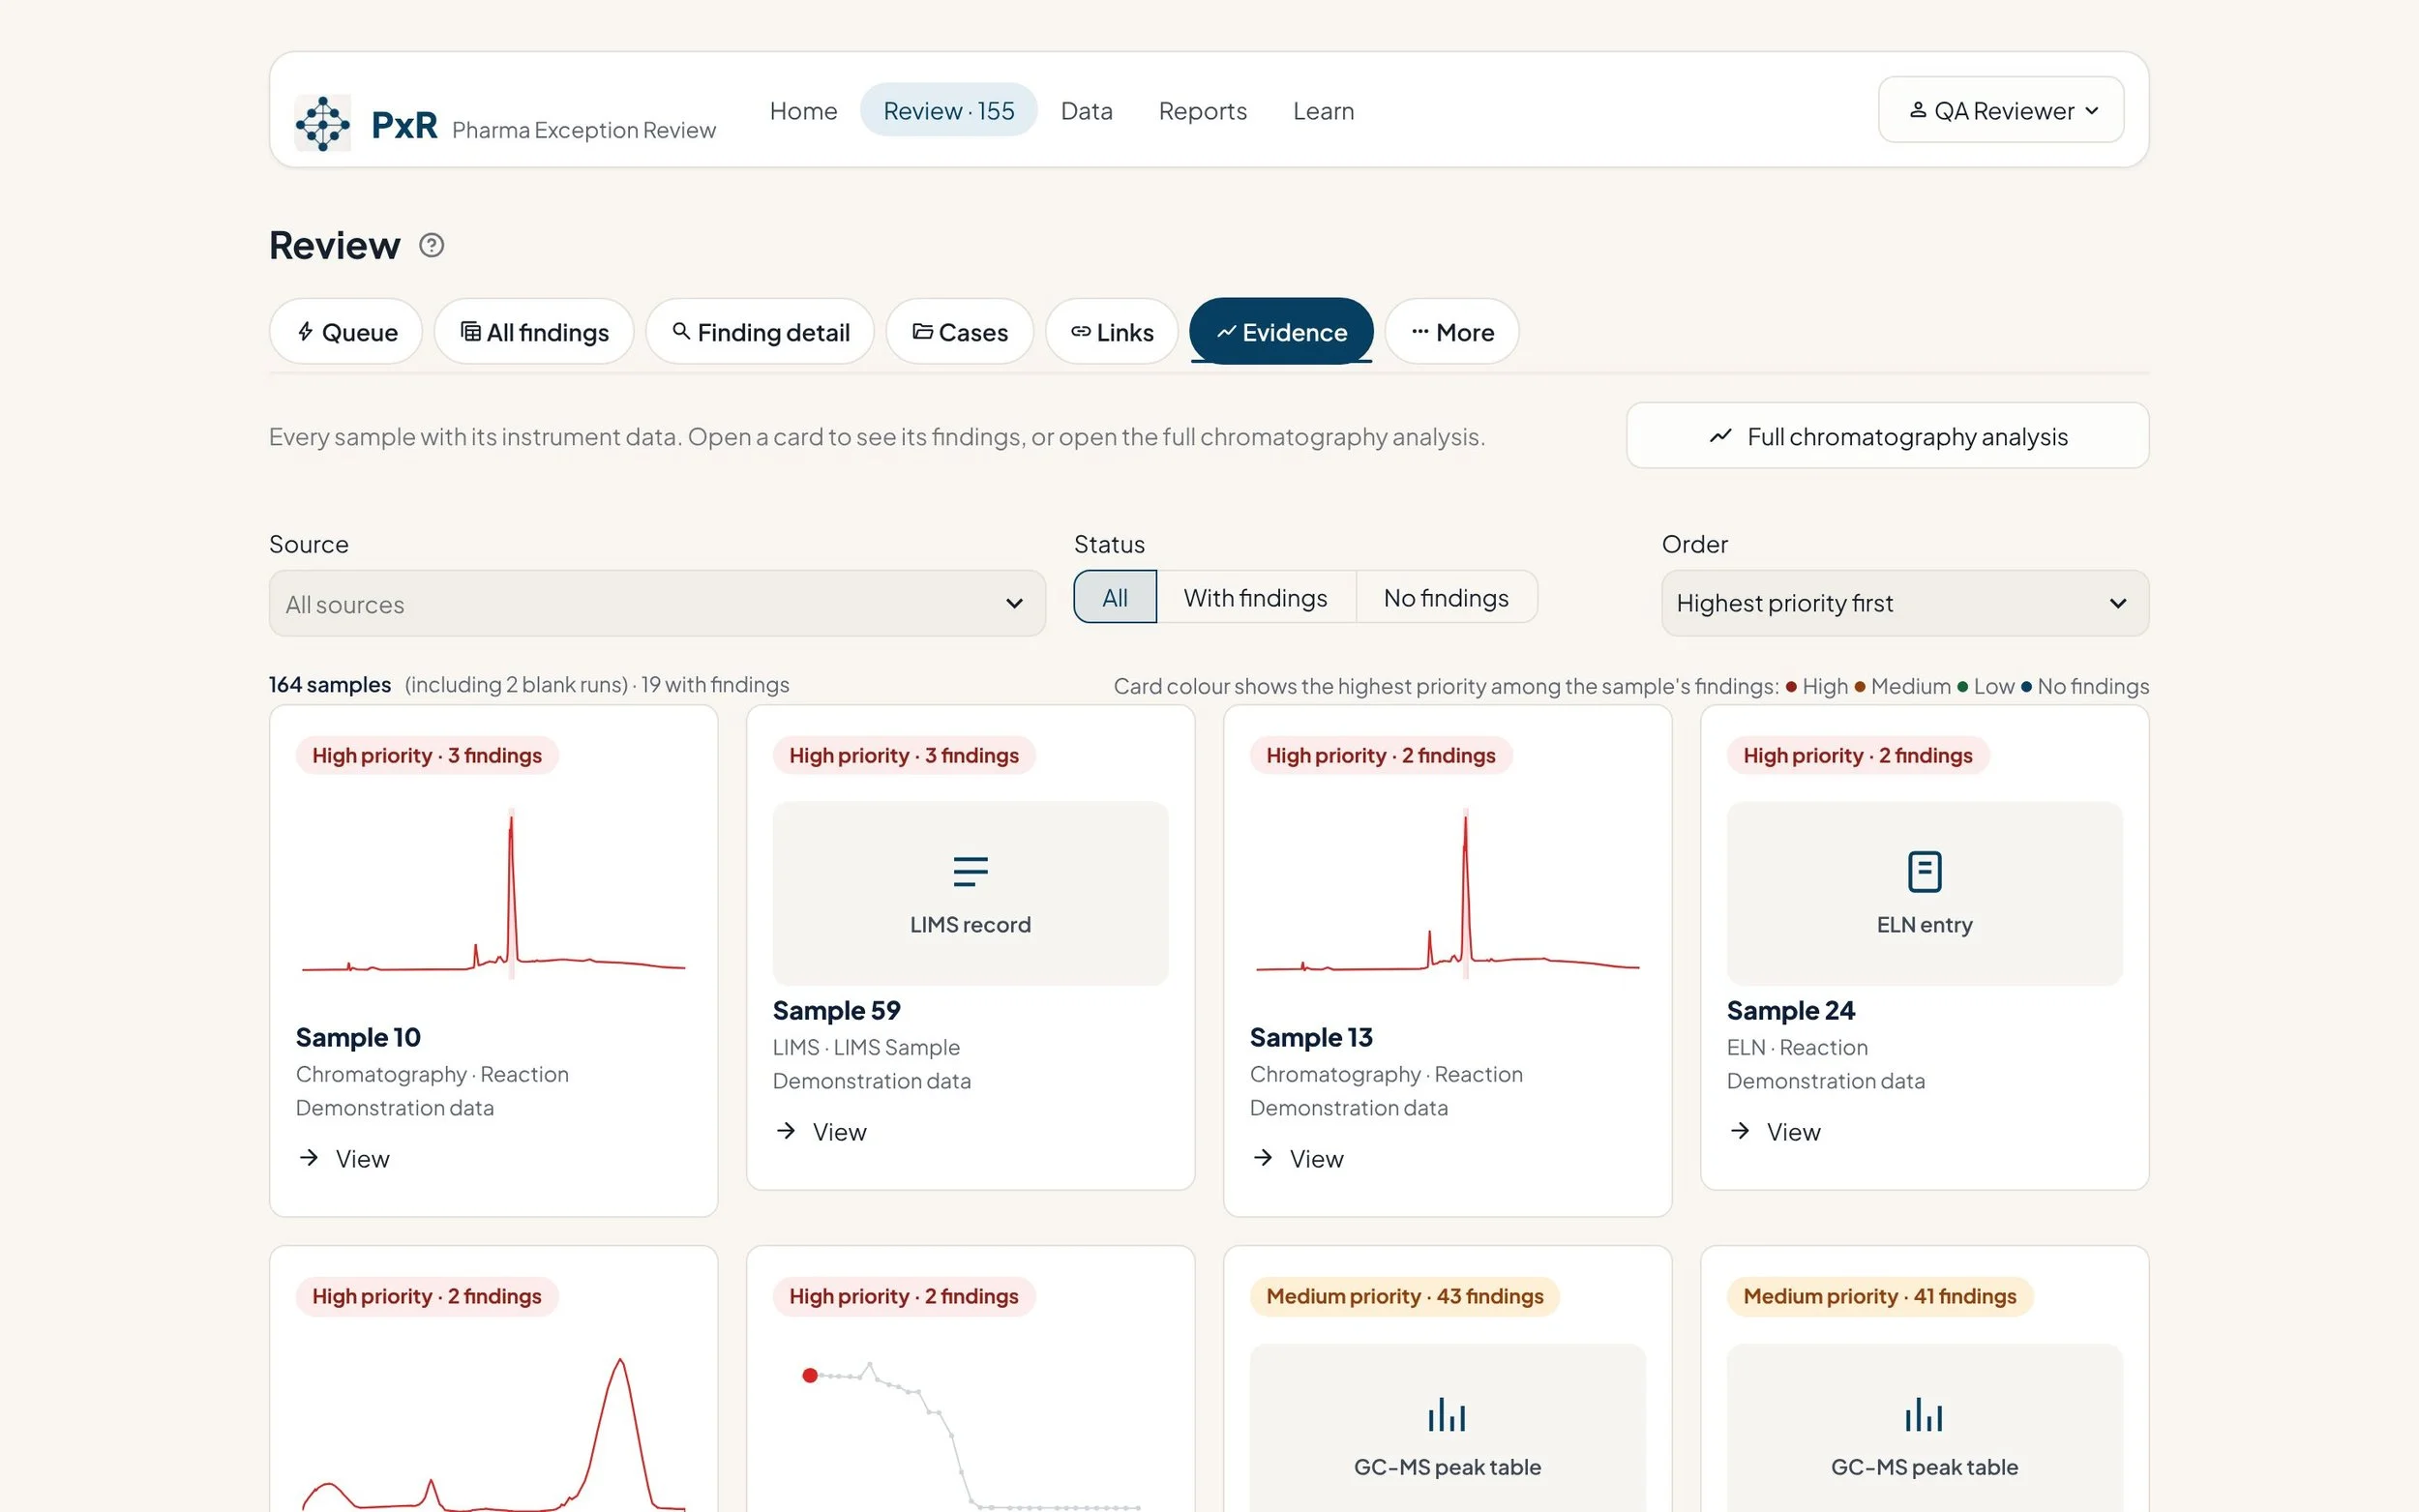Click Medium priority · 43 findings badge
2419x1512 pixels.
tap(1404, 1296)
